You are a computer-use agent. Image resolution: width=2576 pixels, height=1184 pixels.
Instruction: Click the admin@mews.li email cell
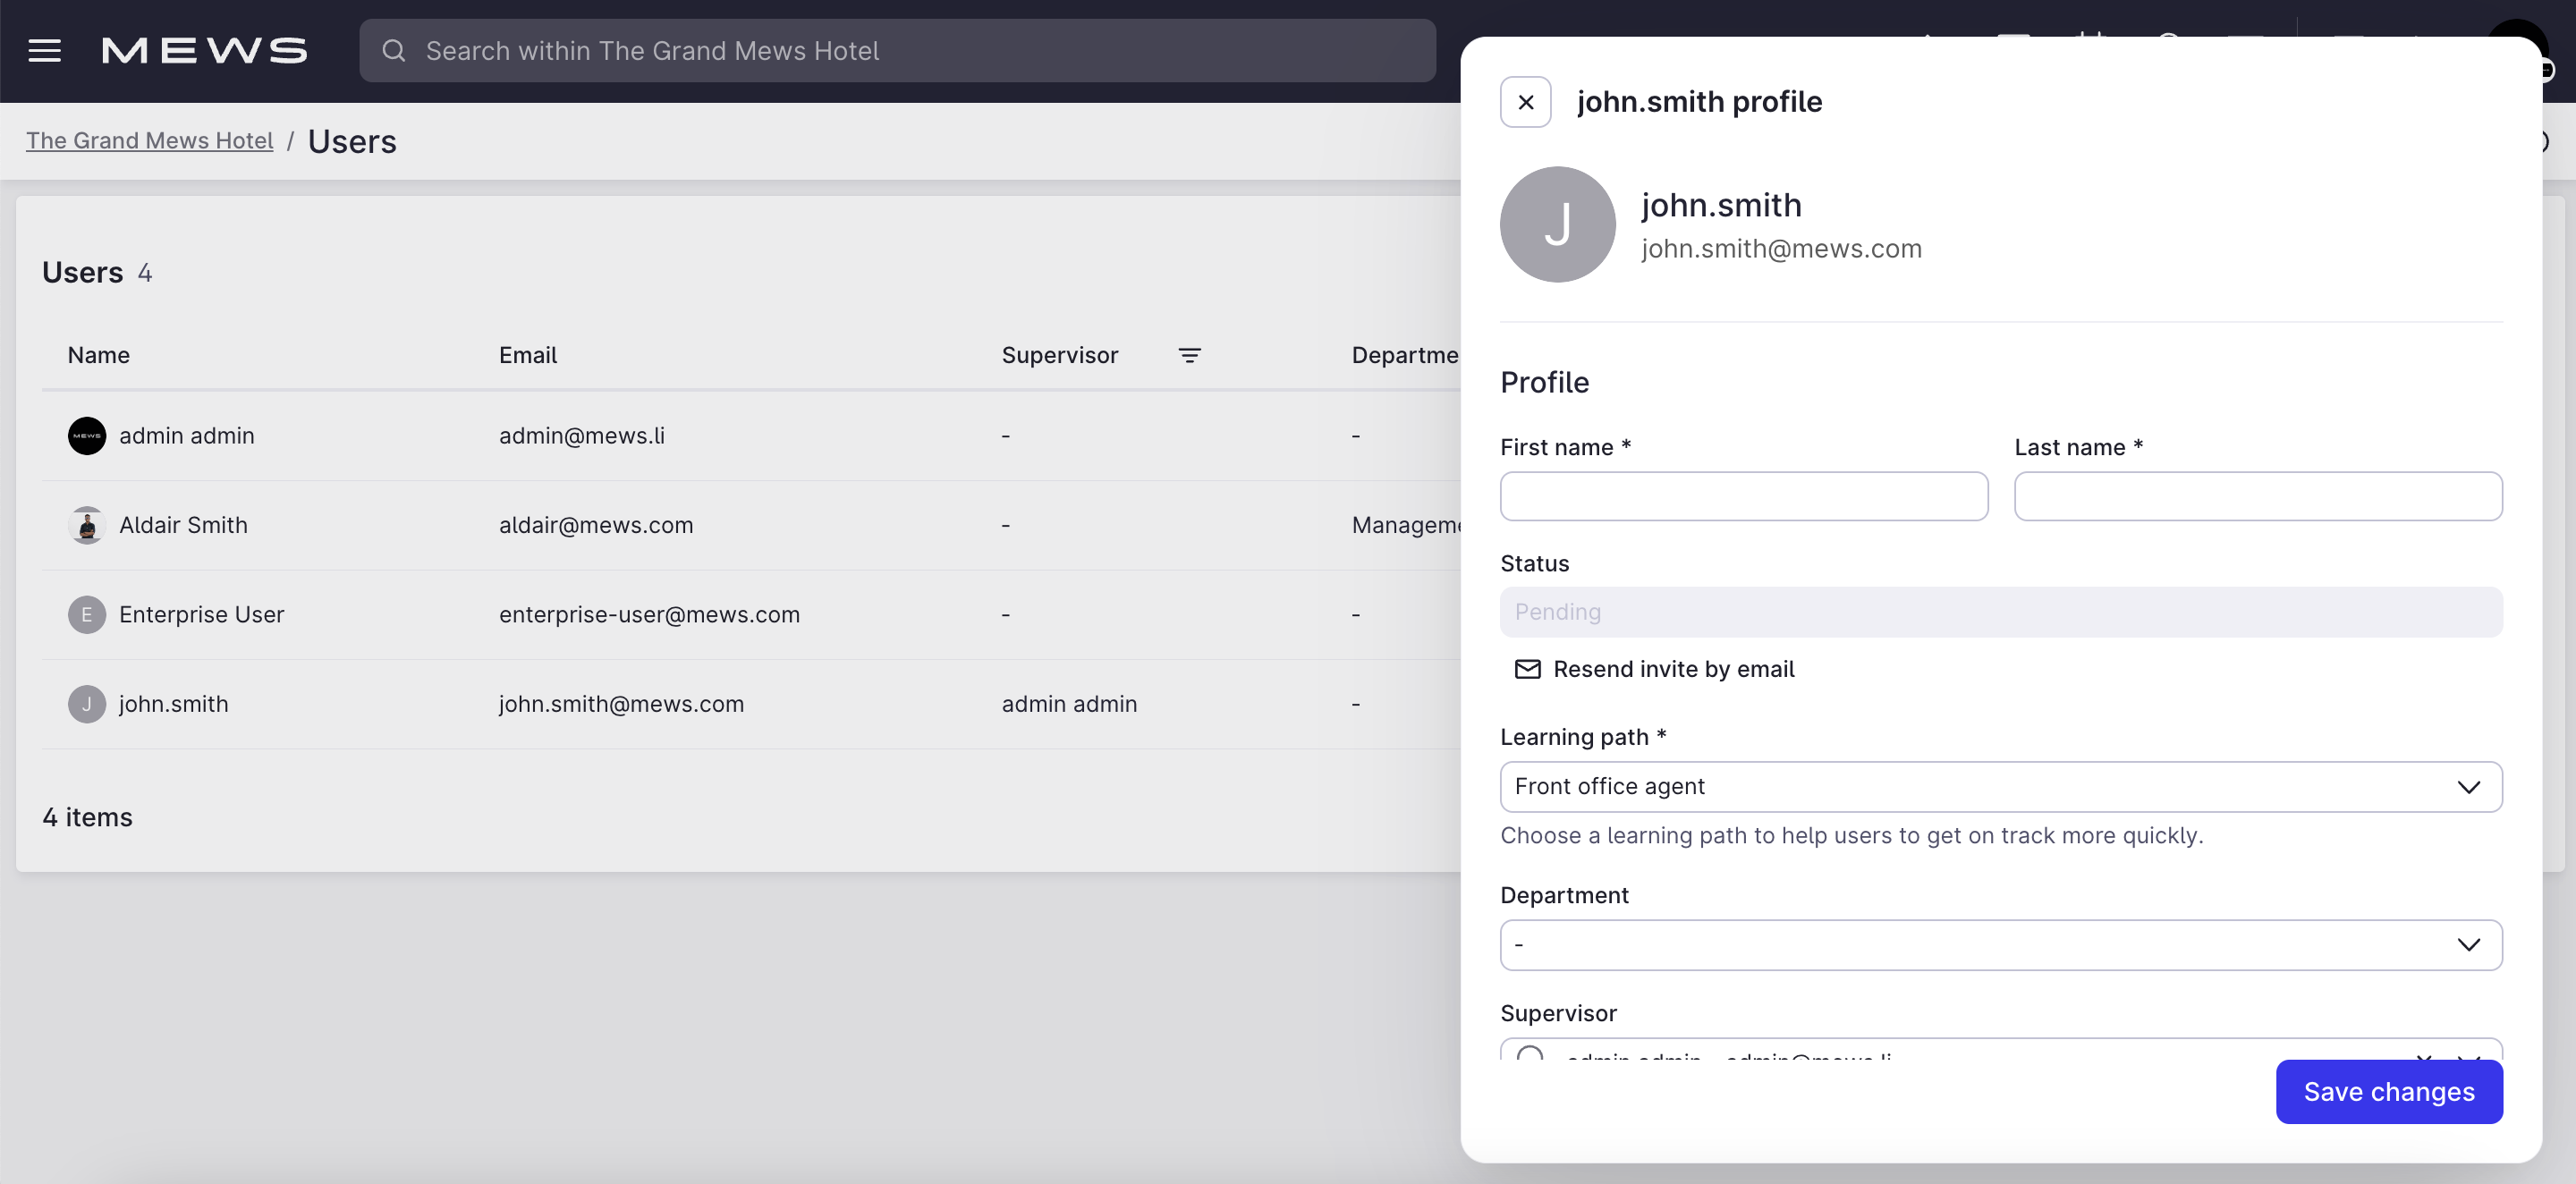582,436
